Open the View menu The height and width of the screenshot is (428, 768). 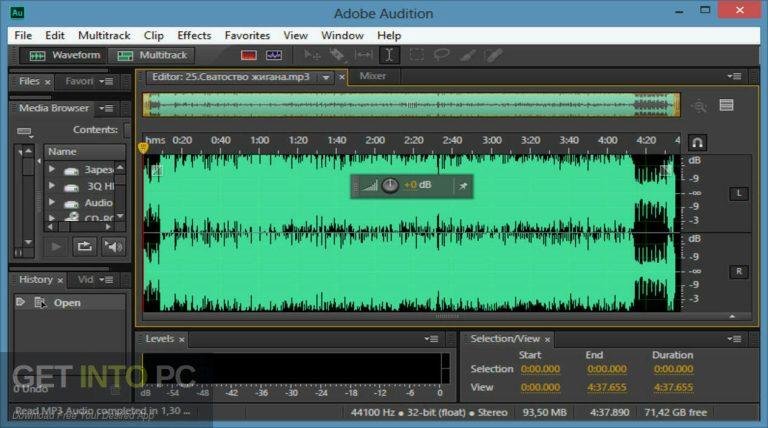point(295,35)
